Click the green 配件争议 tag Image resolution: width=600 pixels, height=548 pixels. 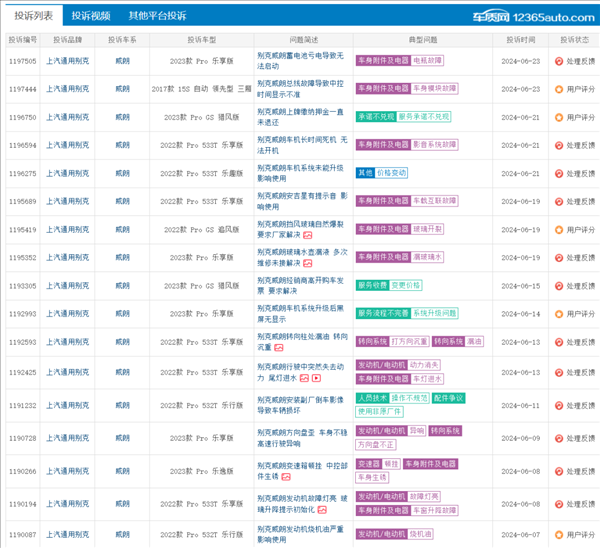point(449,398)
